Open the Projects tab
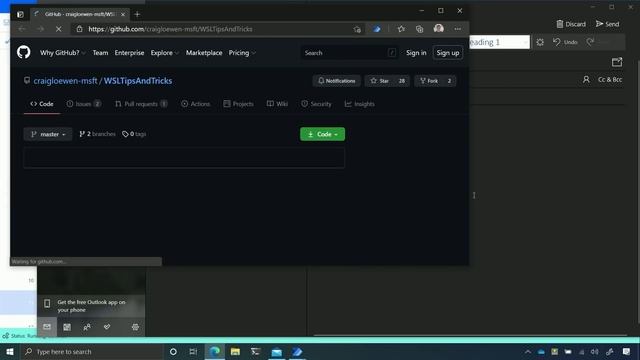The image size is (640, 360). coord(238,104)
